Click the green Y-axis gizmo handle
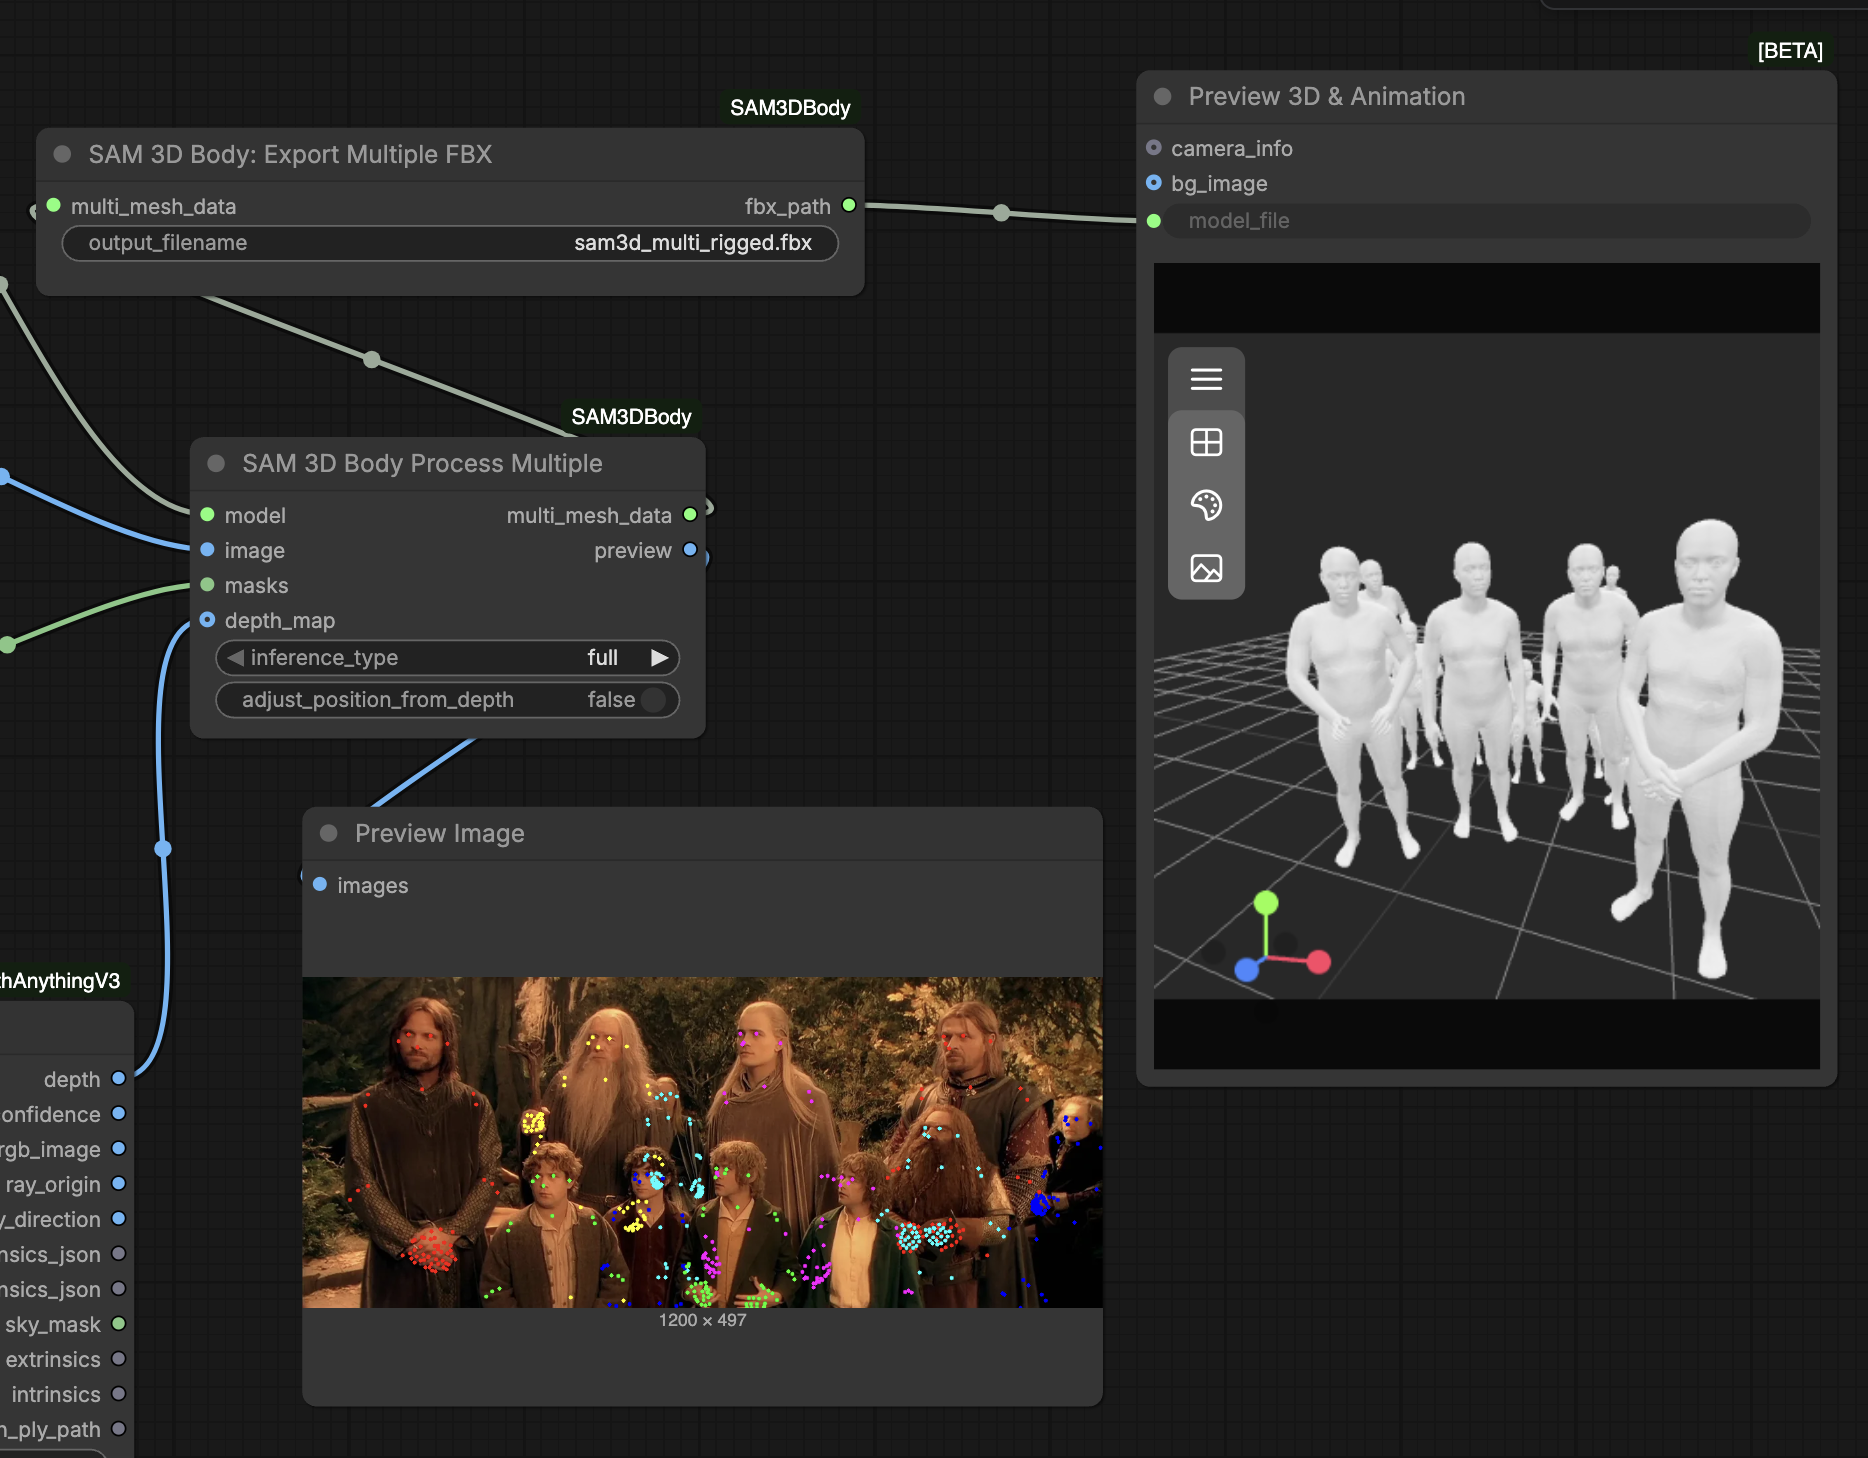 tap(1266, 903)
